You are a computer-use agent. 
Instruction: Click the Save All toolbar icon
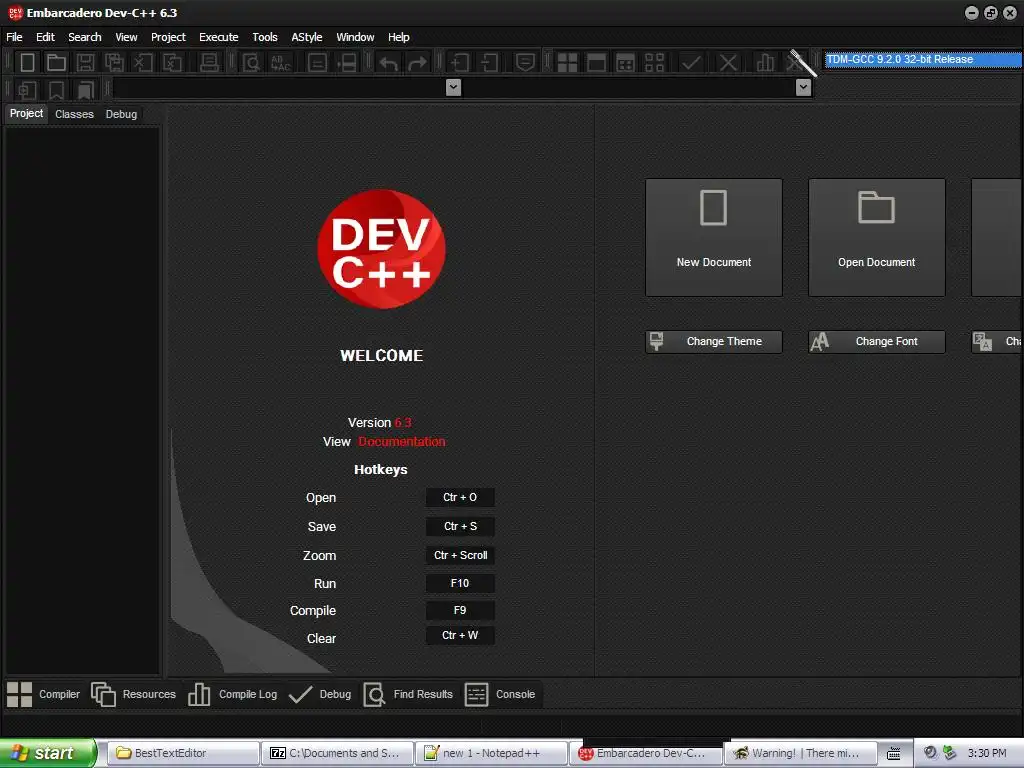tap(114, 63)
